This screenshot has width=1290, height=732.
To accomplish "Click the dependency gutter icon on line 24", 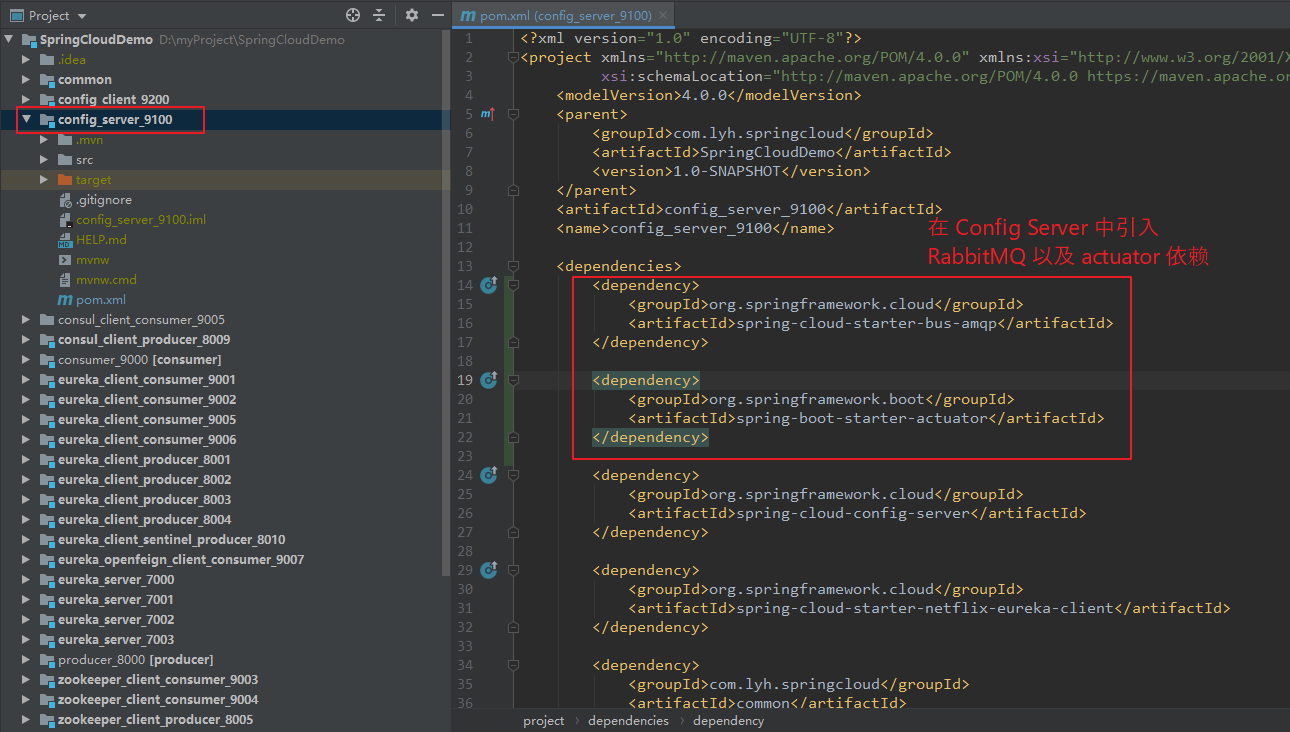I will point(489,475).
